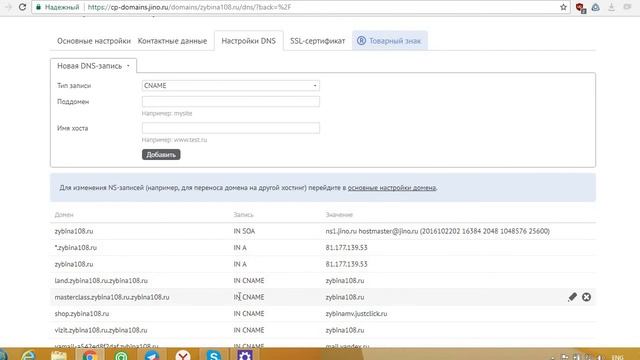This screenshot has height=360, width=640.
Task: Click the shop.zybina108.ru domain entry
Action: (x=82, y=313)
